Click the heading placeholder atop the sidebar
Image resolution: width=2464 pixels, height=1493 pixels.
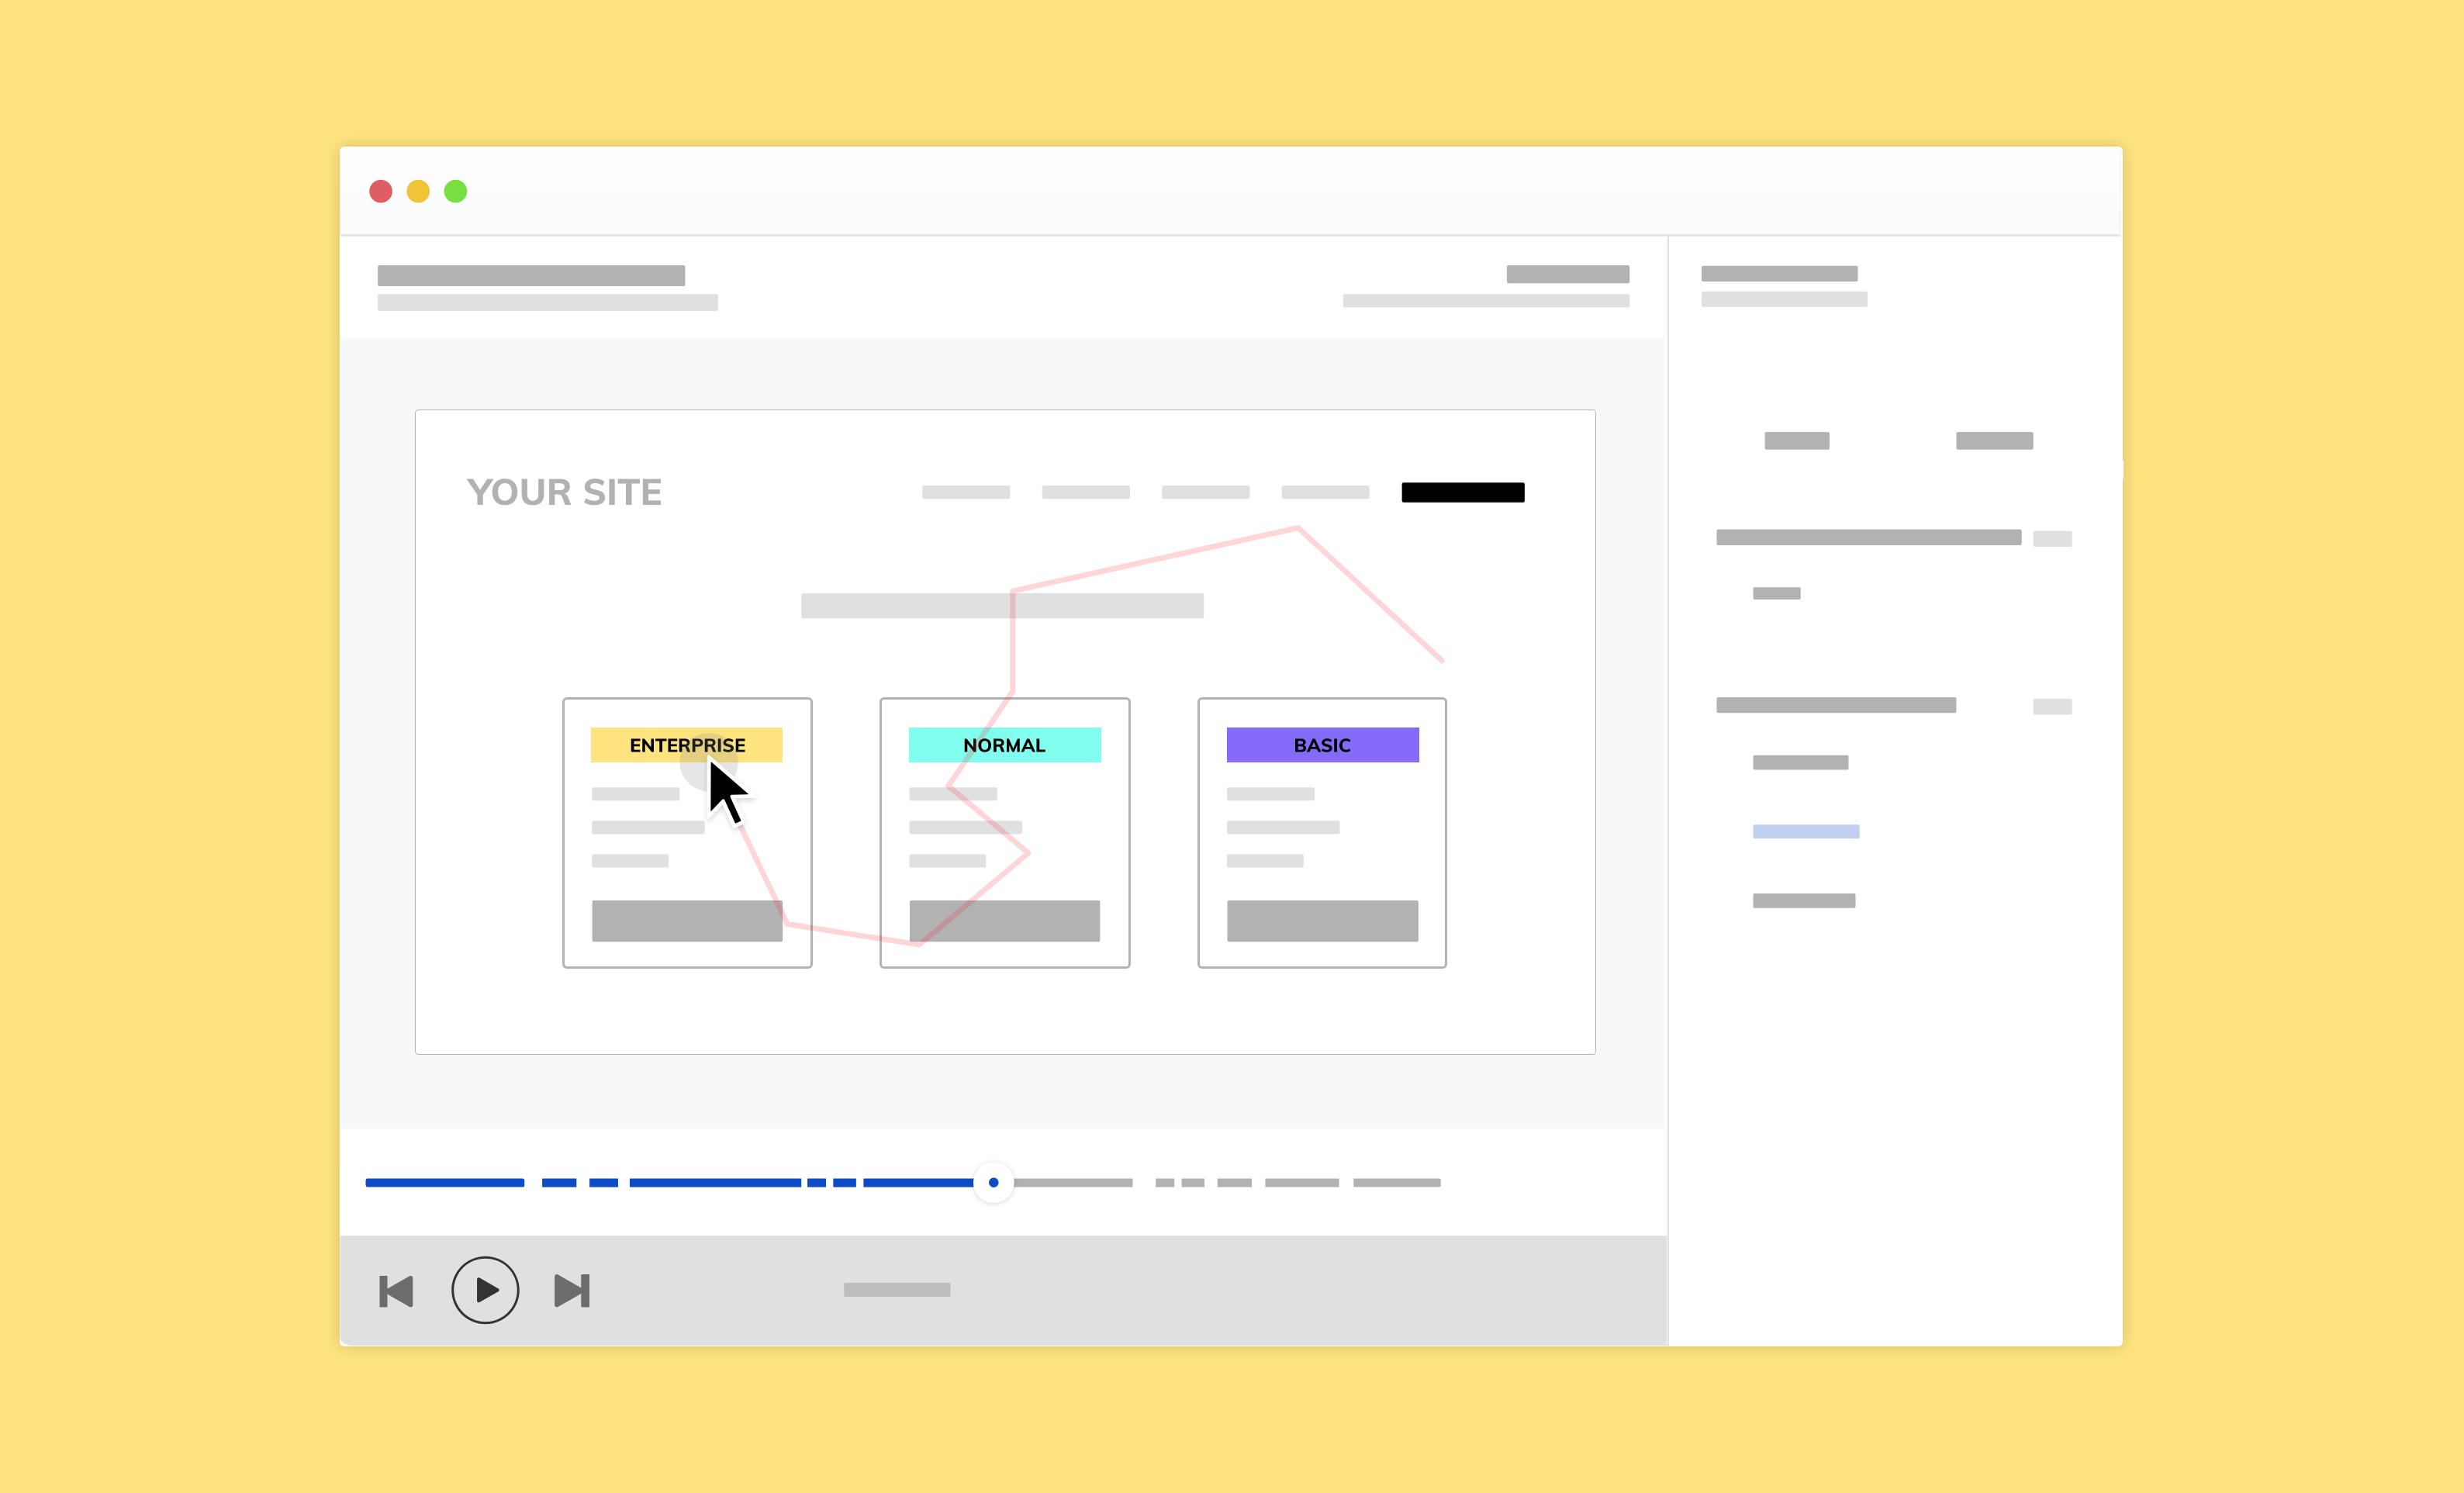tap(1779, 273)
